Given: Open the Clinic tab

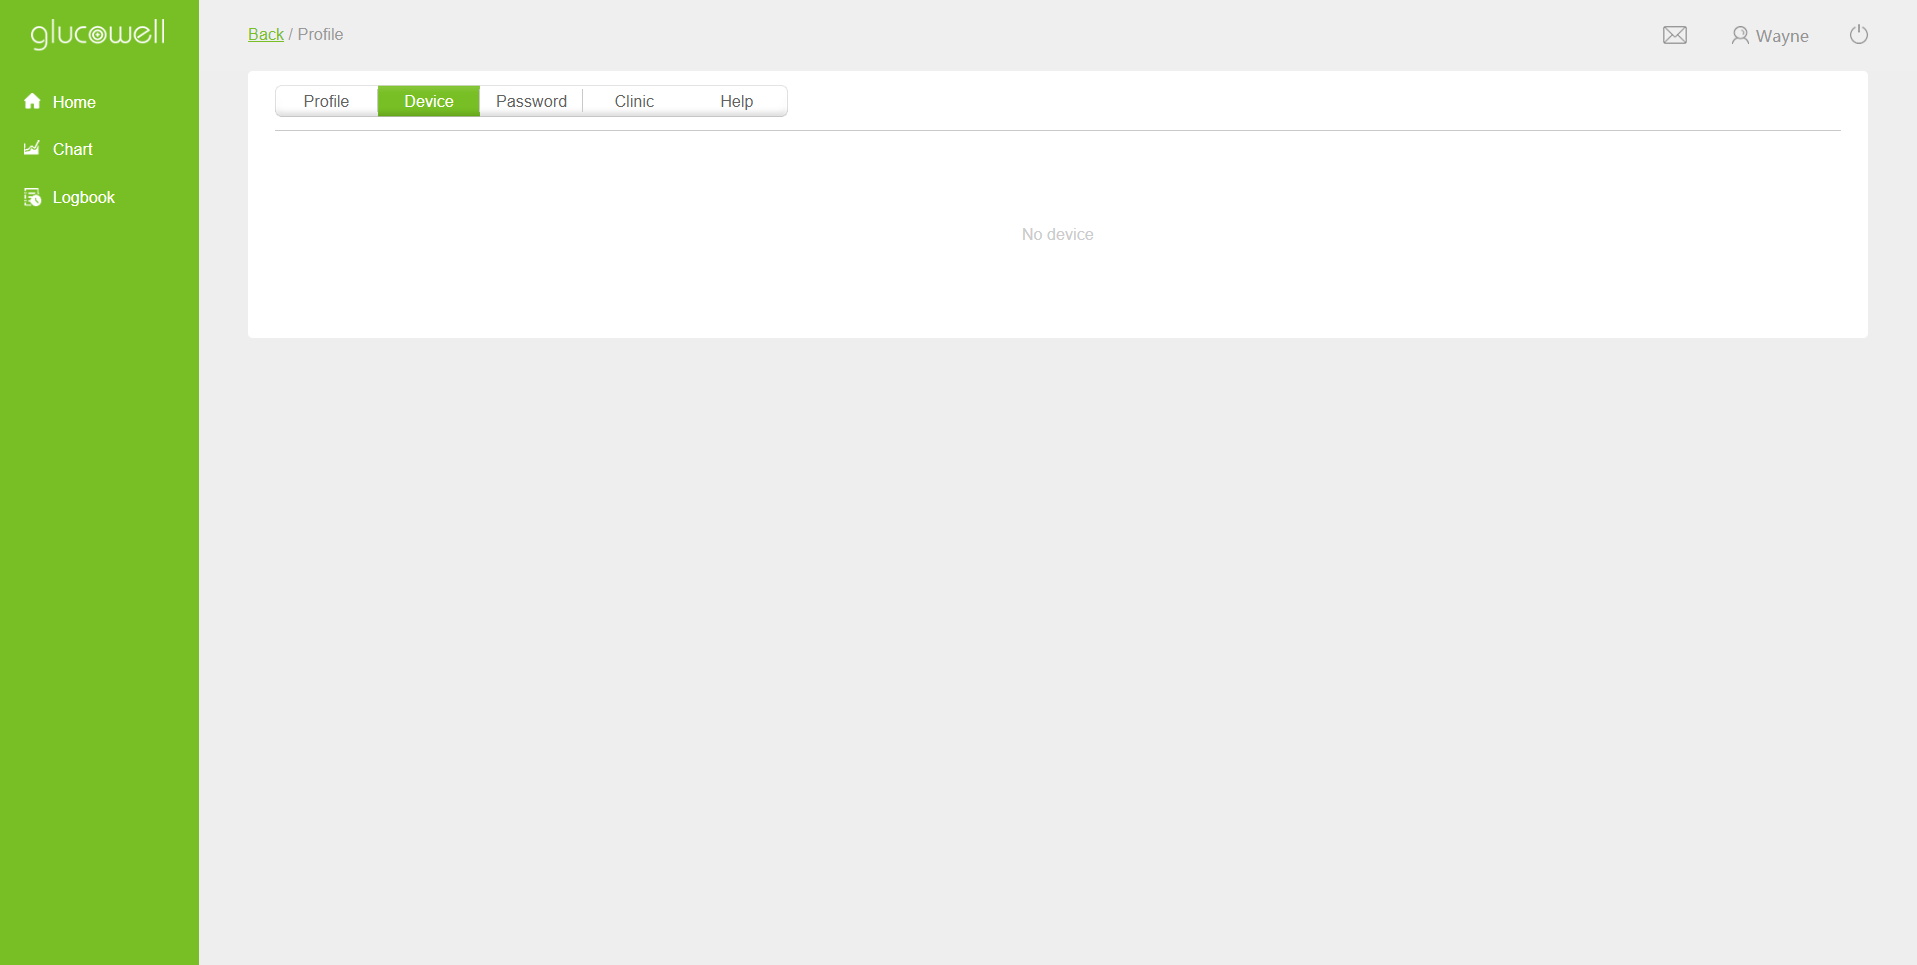Looking at the screenshot, I should click(x=634, y=101).
